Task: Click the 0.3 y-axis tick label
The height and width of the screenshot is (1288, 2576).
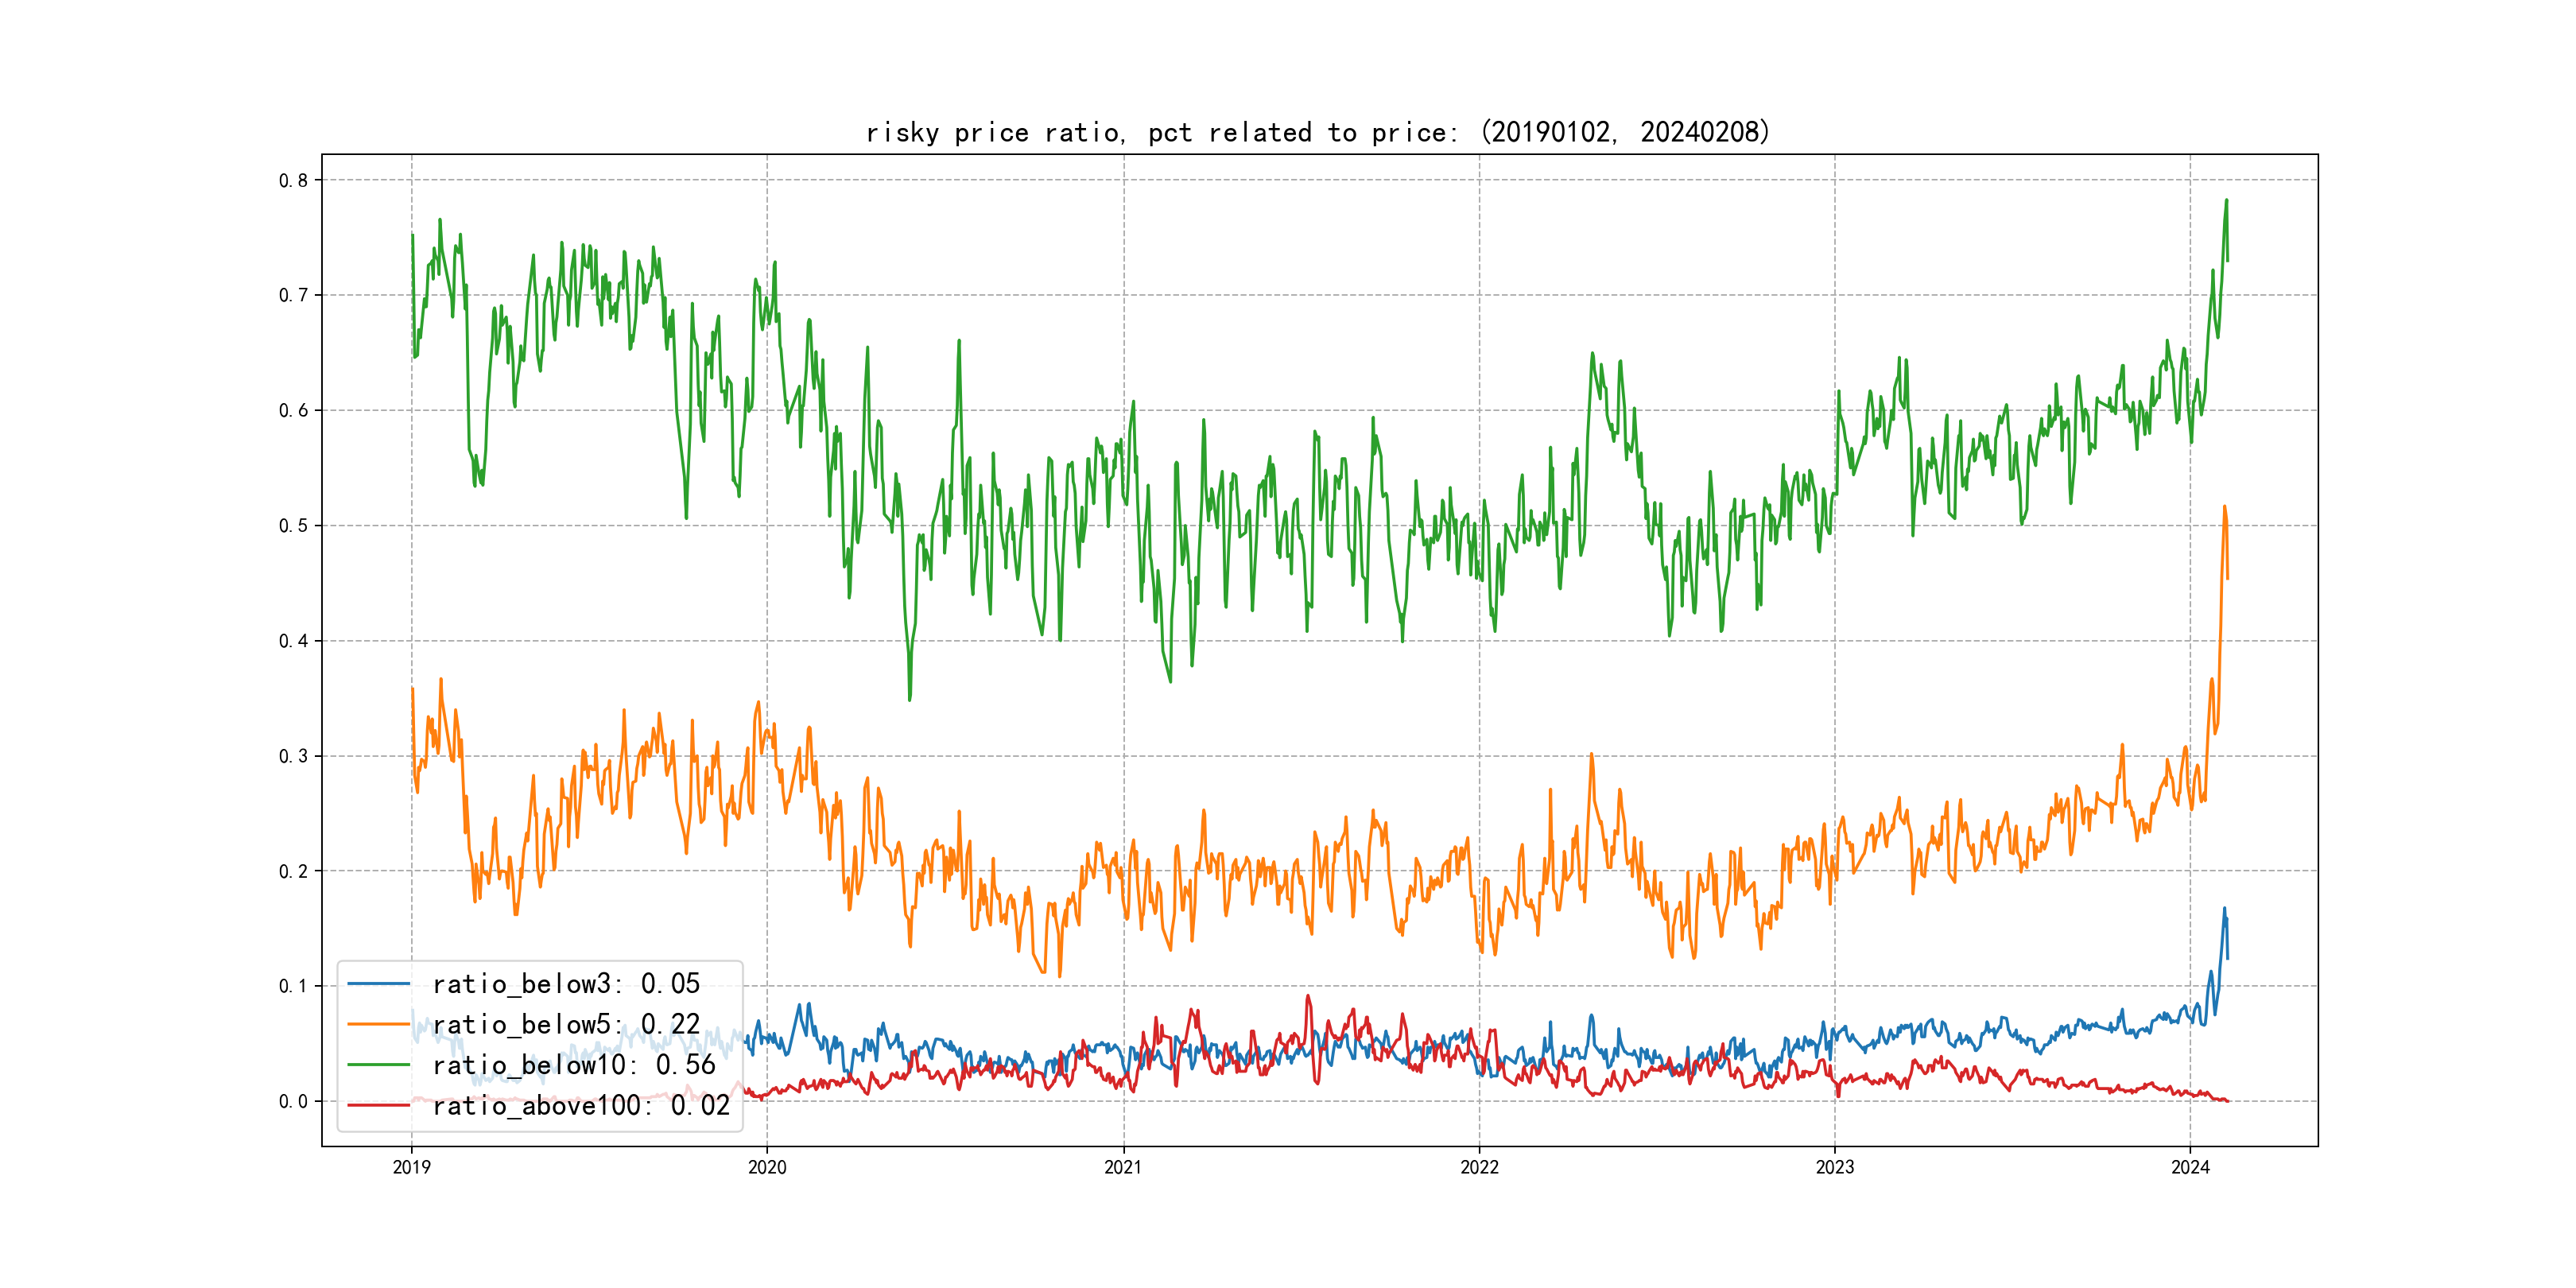Action: point(293,756)
